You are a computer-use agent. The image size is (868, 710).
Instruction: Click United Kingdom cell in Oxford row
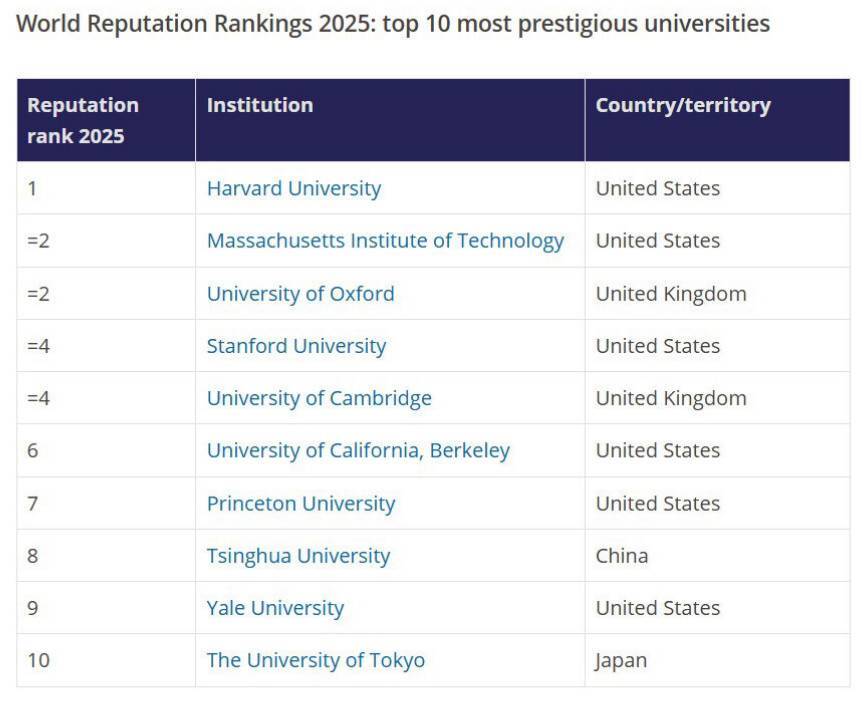(671, 294)
